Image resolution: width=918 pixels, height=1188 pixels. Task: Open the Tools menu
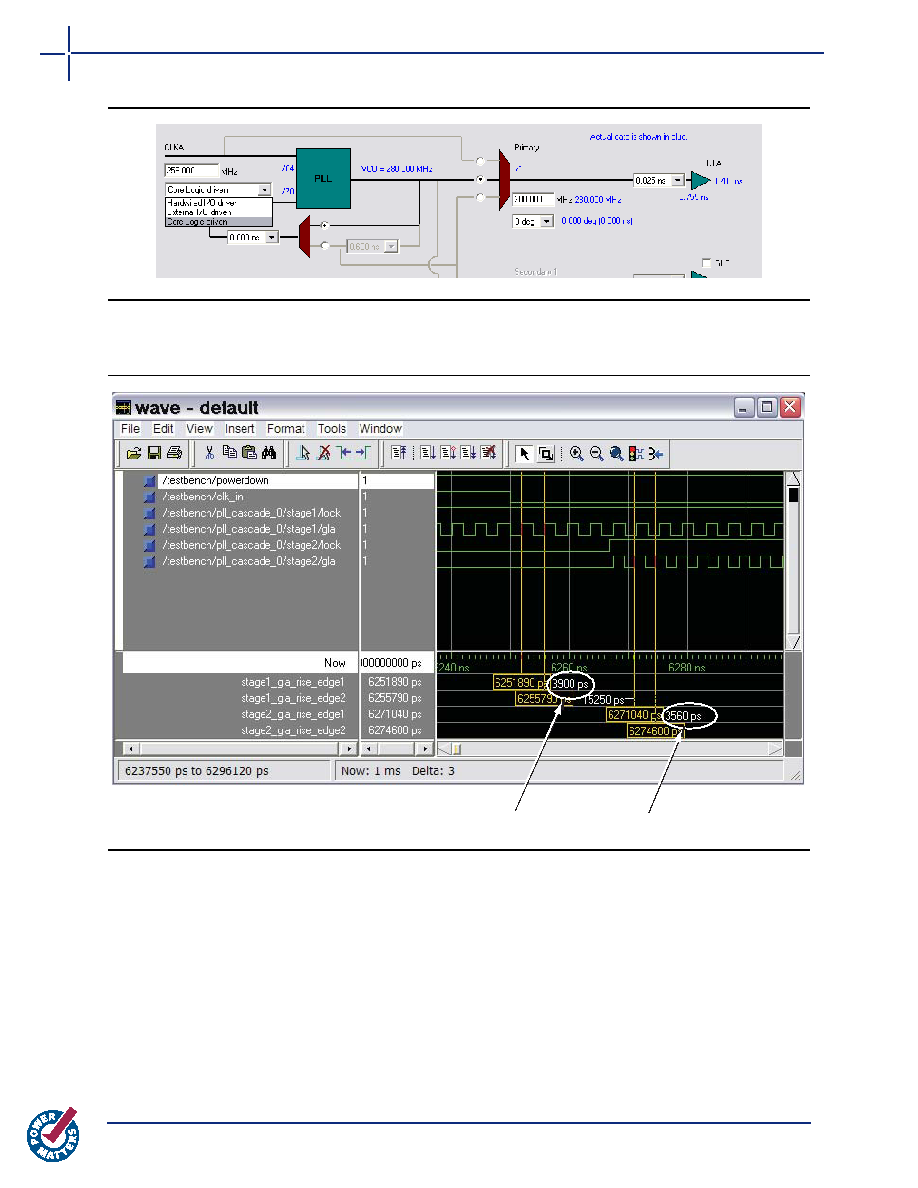click(x=332, y=429)
